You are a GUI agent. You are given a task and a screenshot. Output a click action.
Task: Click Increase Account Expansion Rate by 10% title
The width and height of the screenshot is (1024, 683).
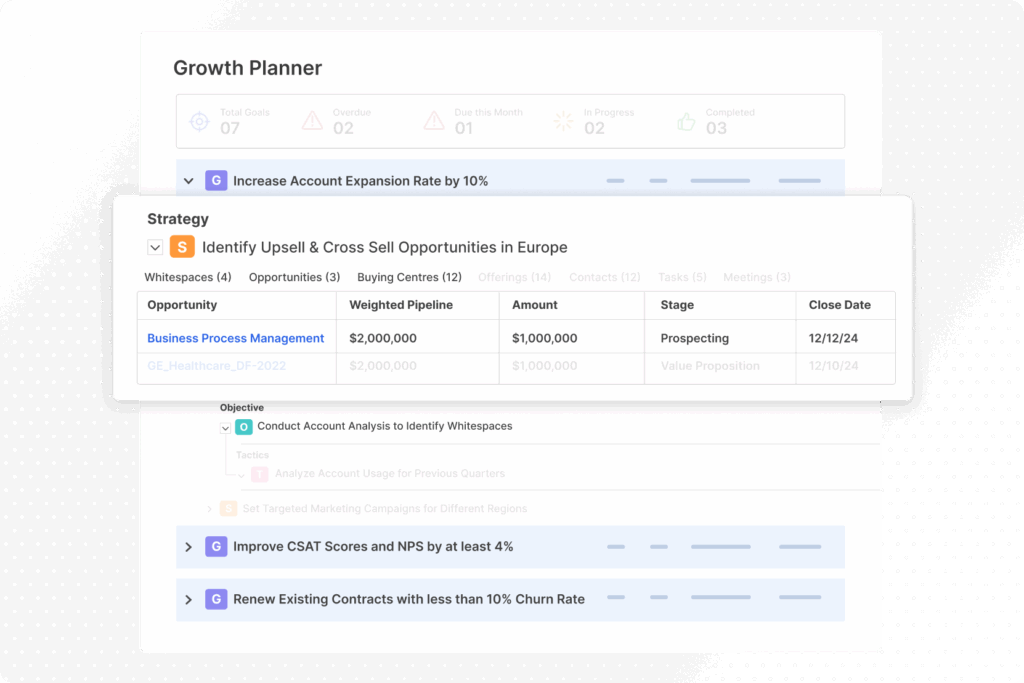[x=360, y=181]
